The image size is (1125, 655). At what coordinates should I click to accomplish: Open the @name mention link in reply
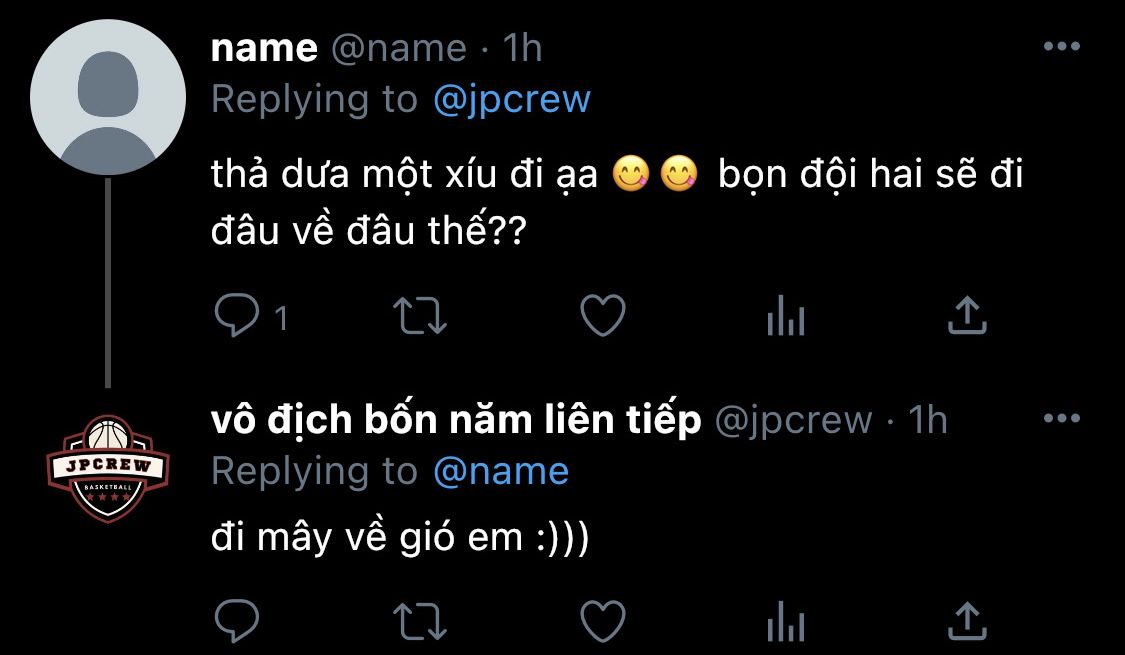pyautogui.click(x=500, y=471)
